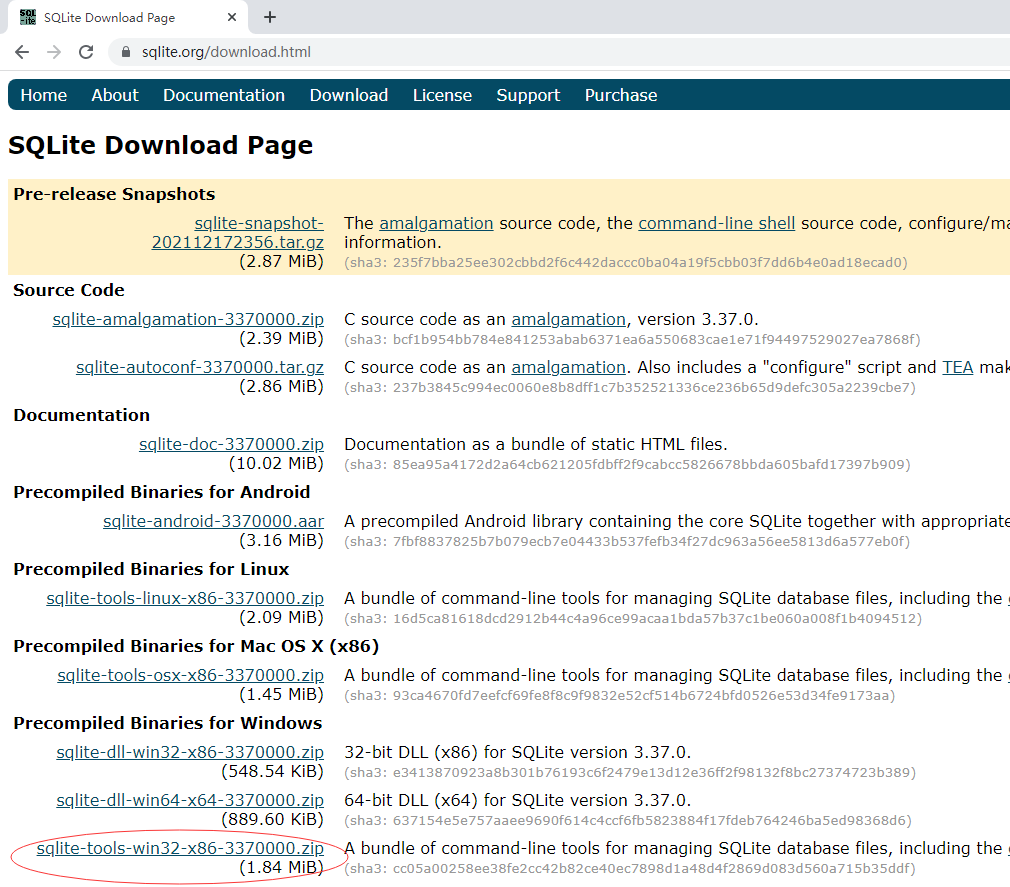The height and width of the screenshot is (887, 1010).
Task: Go to Documentation in navigation bar
Action: pos(224,95)
